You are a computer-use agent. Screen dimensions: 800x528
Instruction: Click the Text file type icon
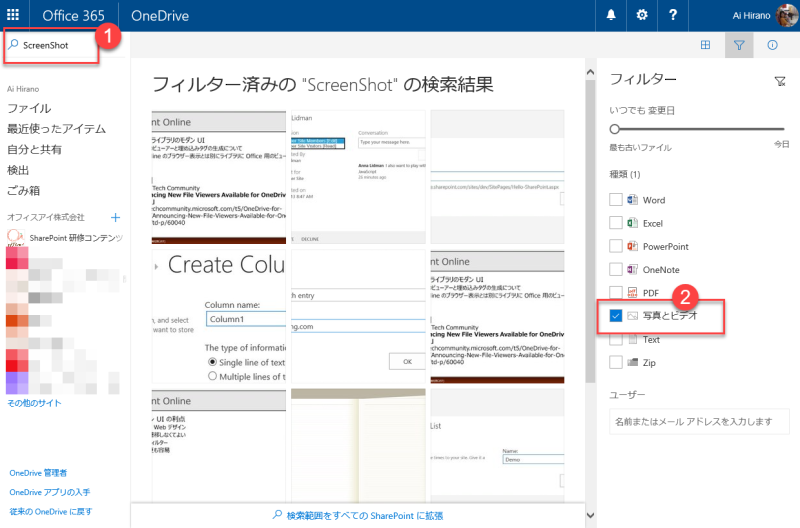[632, 339]
